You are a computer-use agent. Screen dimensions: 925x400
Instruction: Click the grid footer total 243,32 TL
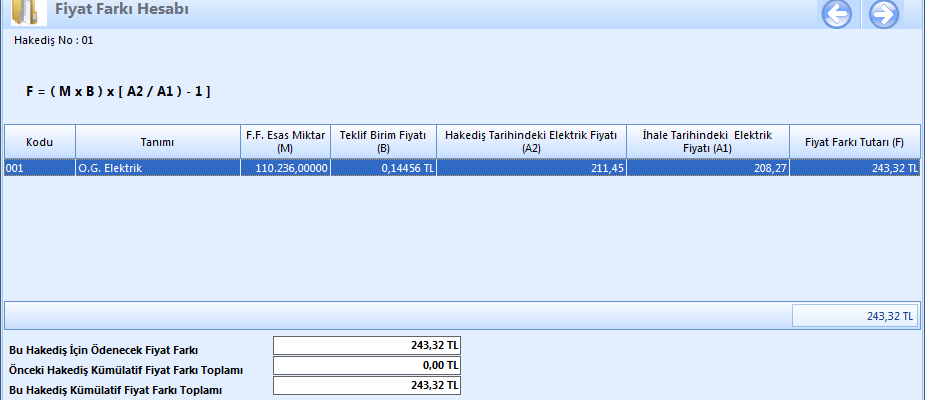click(855, 316)
